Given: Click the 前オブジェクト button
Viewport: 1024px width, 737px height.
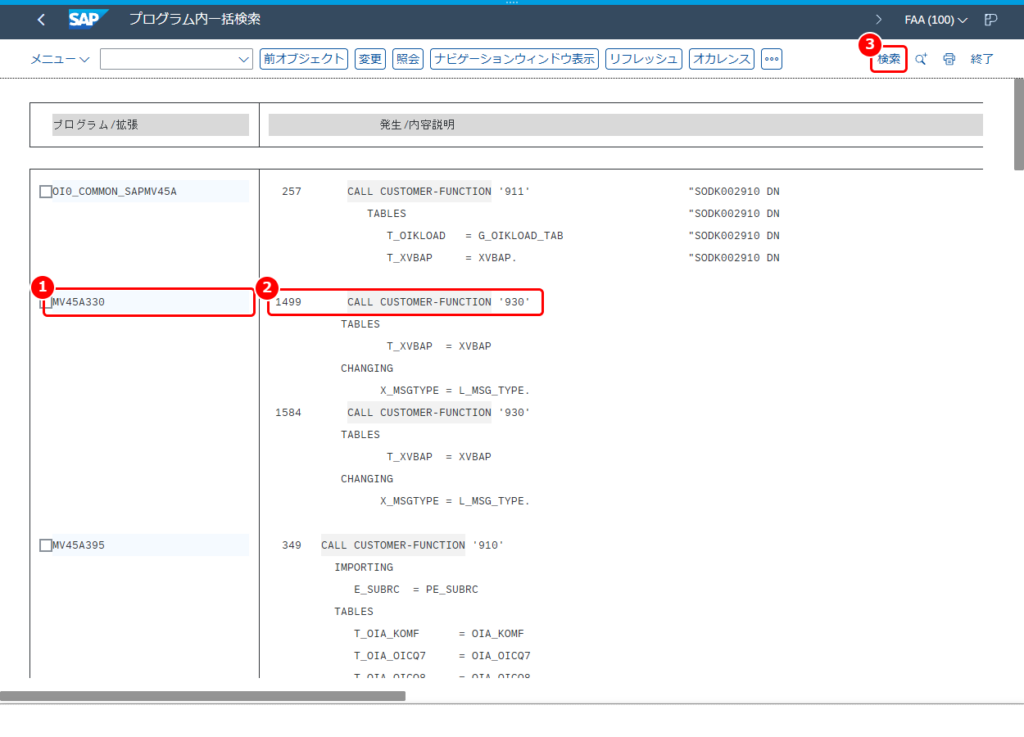Looking at the screenshot, I should tap(304, 59).
